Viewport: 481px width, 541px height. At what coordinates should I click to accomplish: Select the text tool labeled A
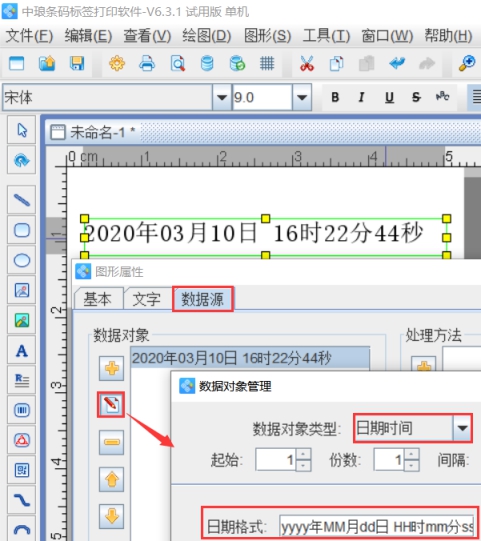tap(22, 351)
